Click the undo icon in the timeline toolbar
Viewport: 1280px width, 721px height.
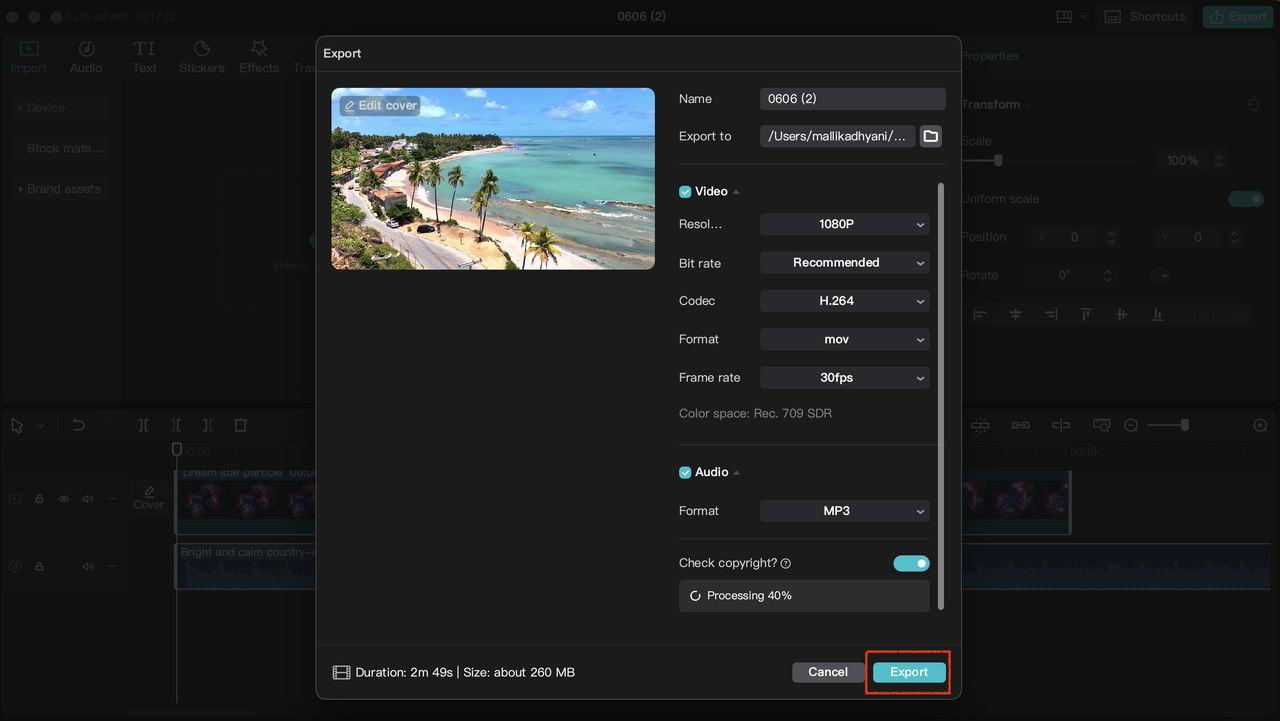[x=78, y=425]
